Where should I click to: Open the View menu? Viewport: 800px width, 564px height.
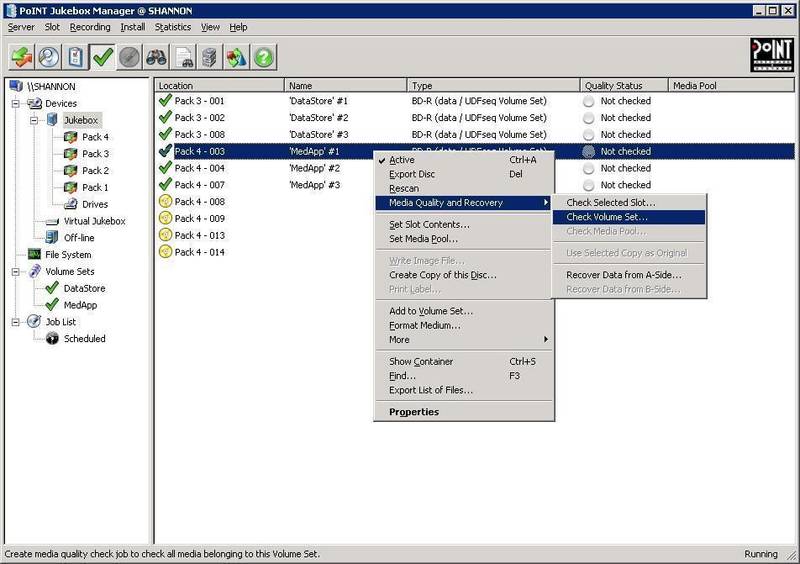click(x=210, y=27)
